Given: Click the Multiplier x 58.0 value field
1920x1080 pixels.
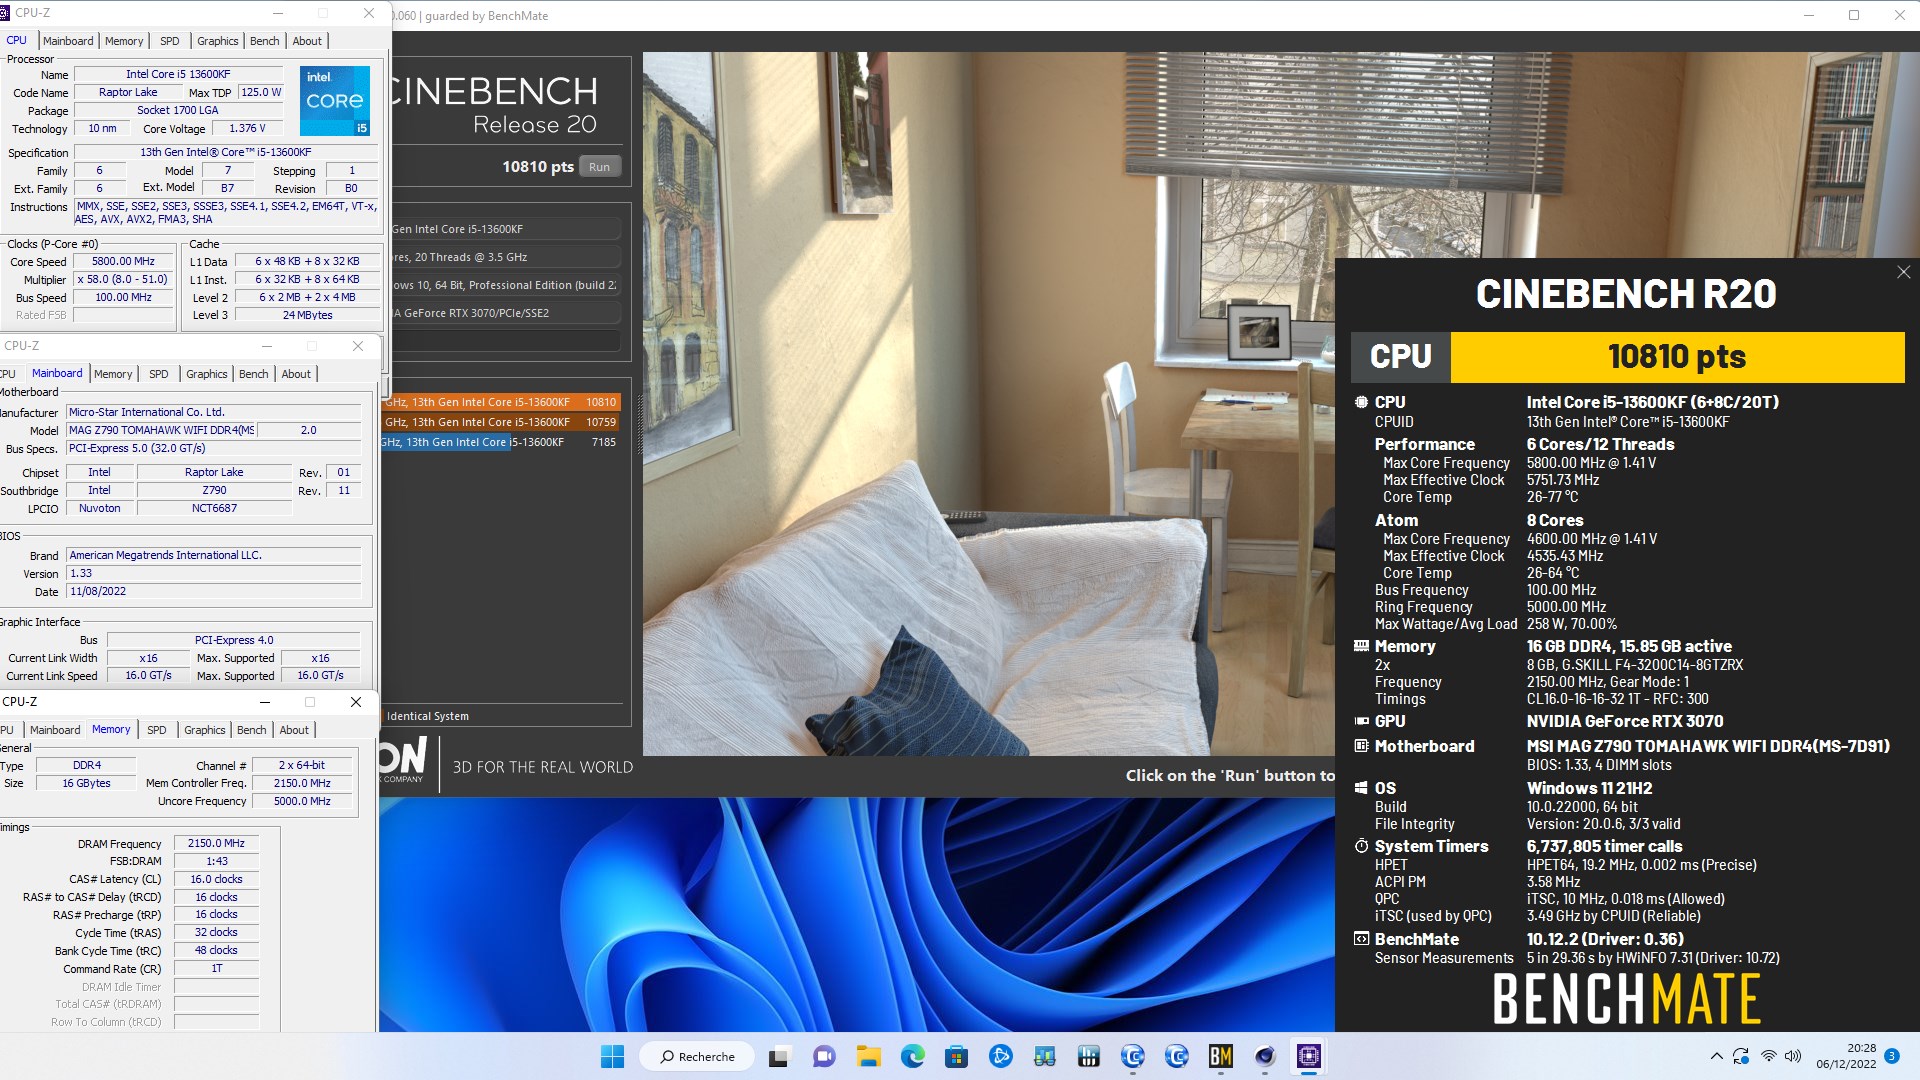Looking at the screenshot, I should point(123,279).
